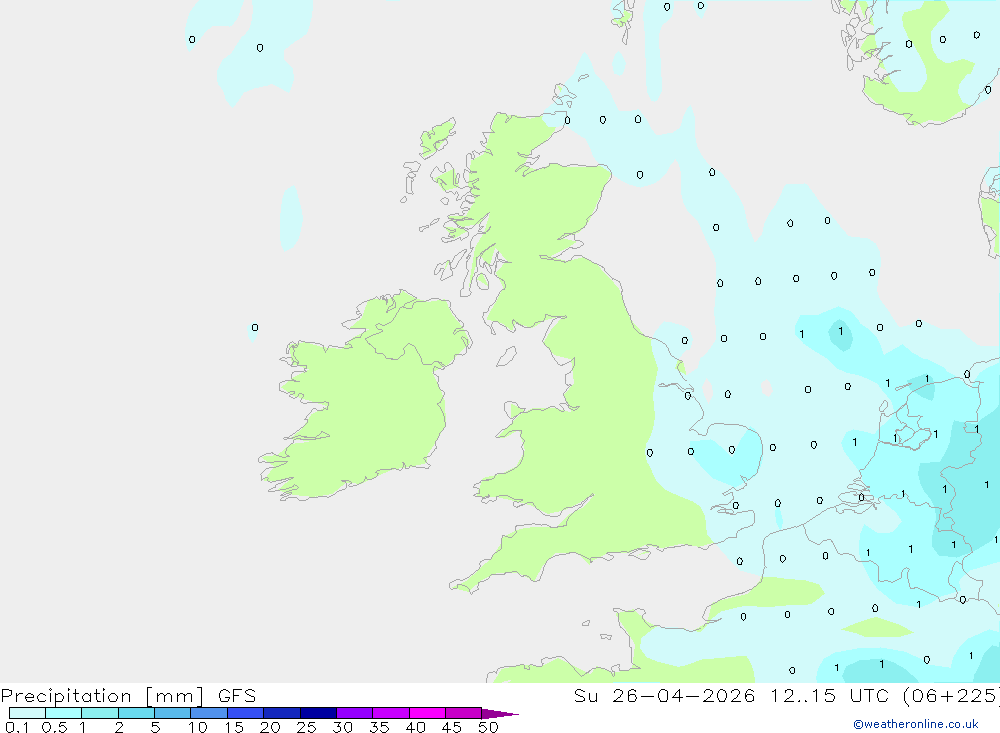The image size is (1000, 733).
Task: Pick the 30–35 mm purple legend swatch
Action: 355,713
